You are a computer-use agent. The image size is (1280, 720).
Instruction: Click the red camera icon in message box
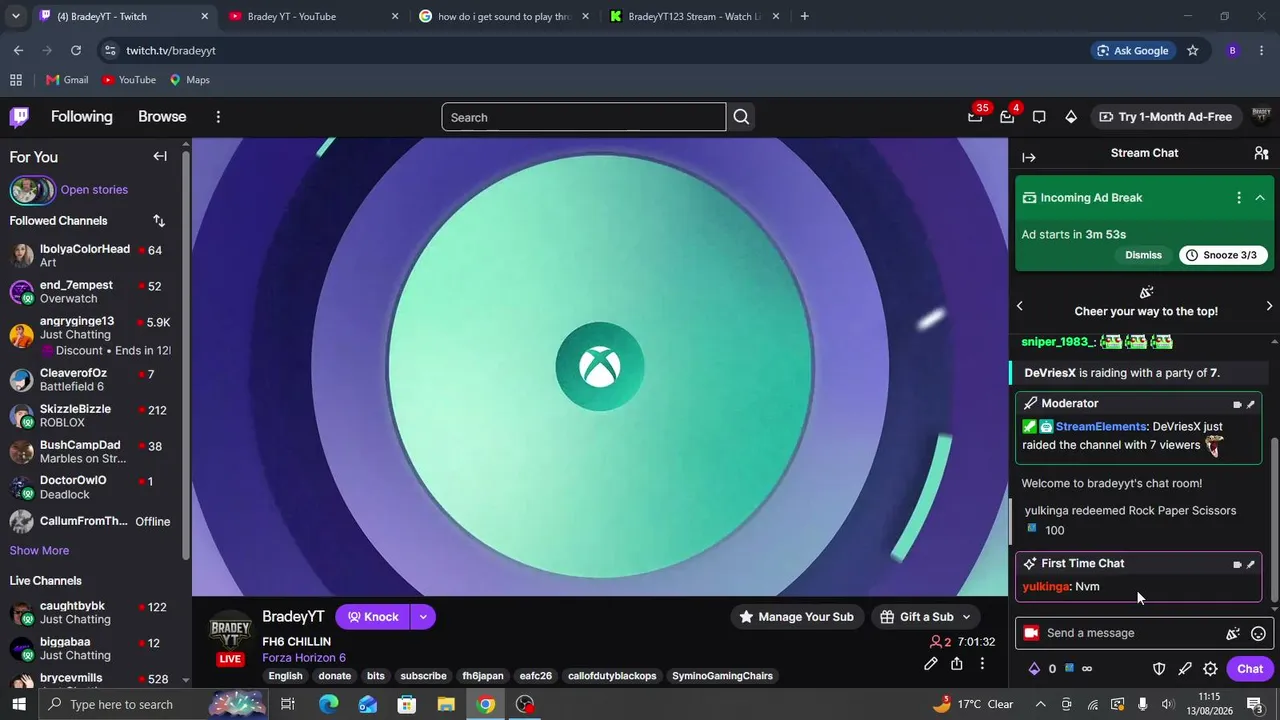point(1031,633)
